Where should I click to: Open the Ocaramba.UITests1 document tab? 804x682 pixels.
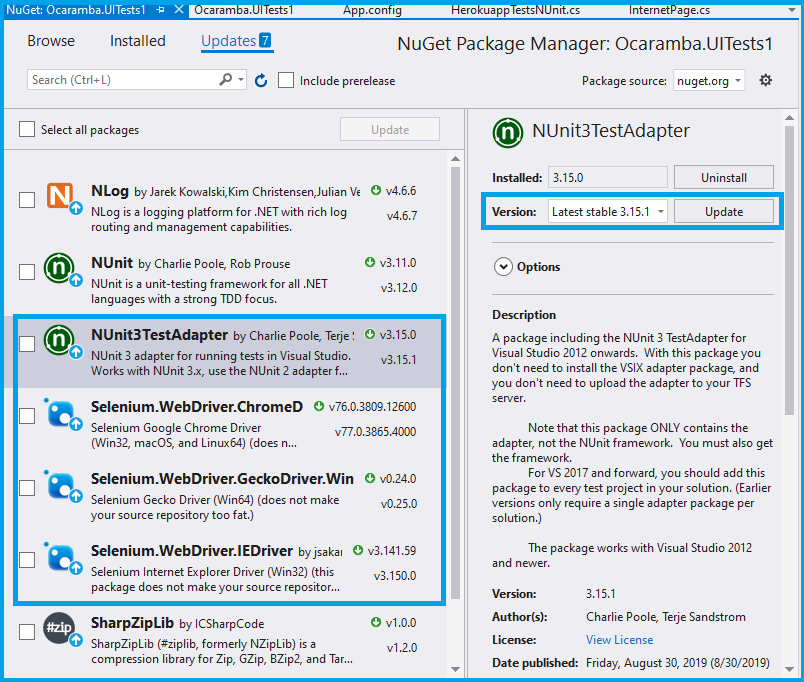(244, 10)
